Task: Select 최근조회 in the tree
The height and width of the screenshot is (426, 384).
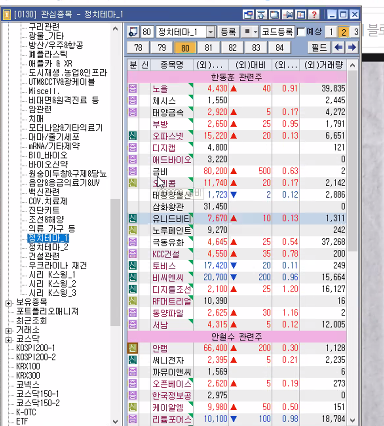Action: (x=31, y=321)
